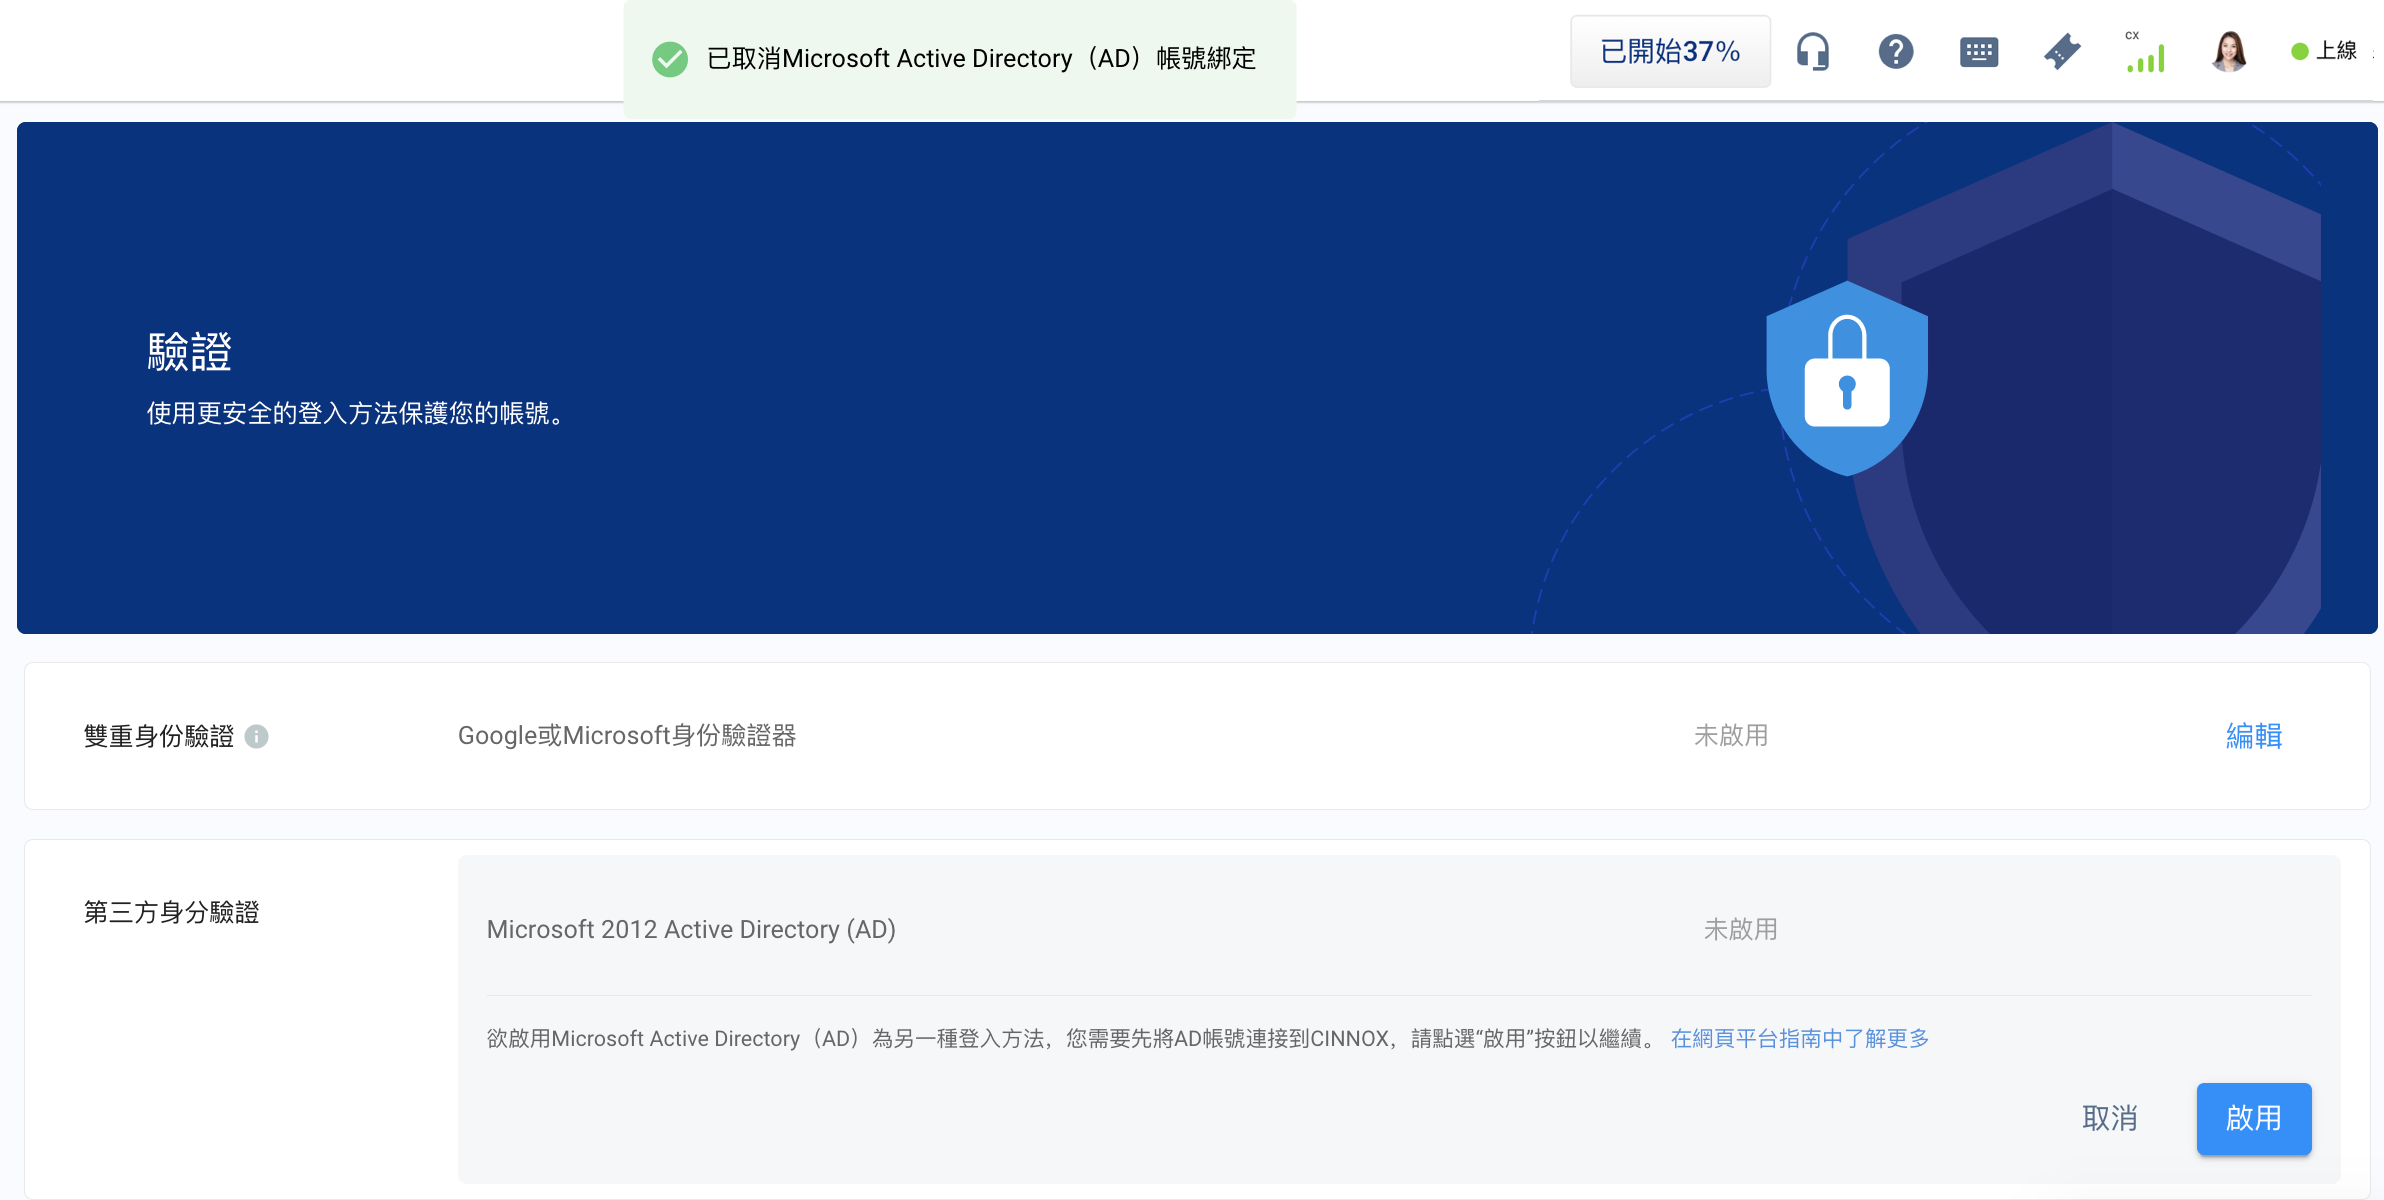Click the Google或Microsoft身份驗證器 text
This screenshot has width=2384, height=1200.
(627, 736)
